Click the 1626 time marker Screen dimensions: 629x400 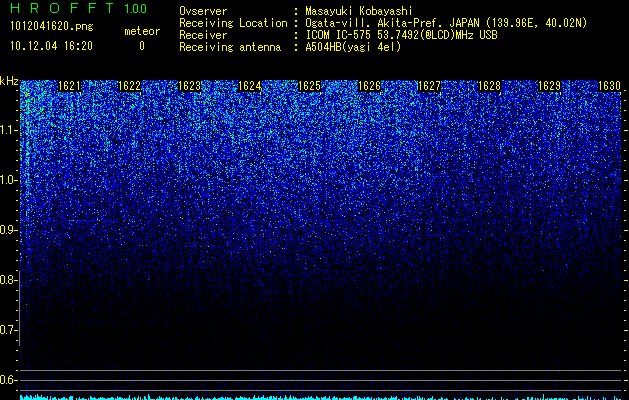(369, 86)
